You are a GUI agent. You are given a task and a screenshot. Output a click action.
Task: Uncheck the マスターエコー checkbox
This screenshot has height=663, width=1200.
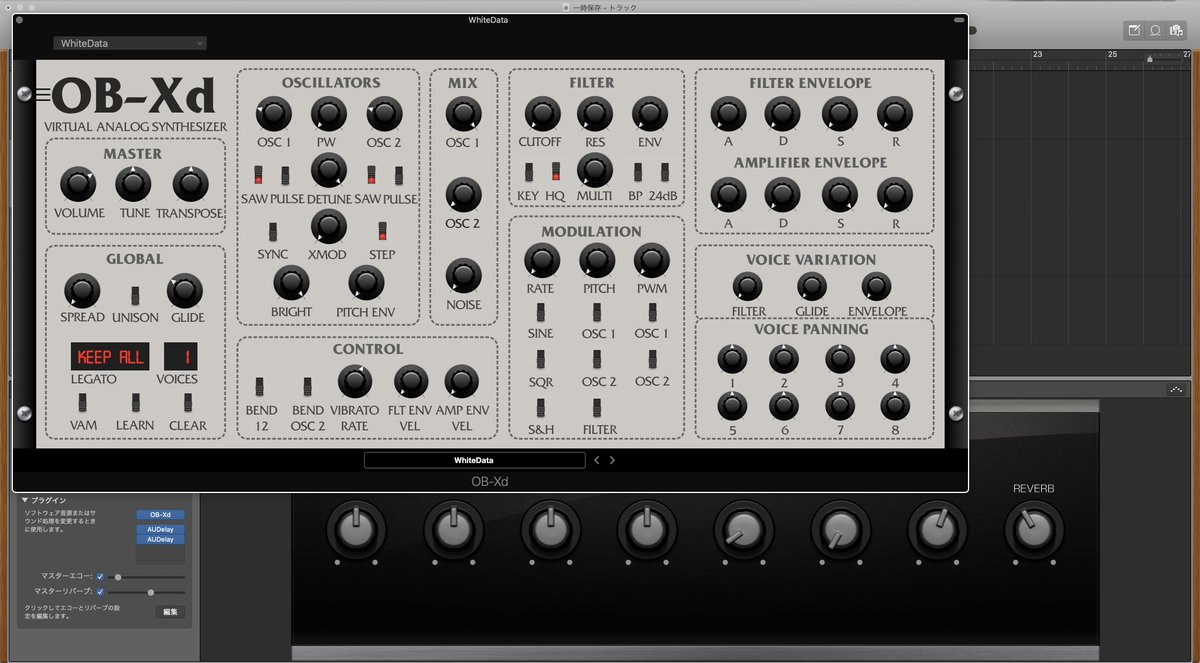[x=100, y=576]
